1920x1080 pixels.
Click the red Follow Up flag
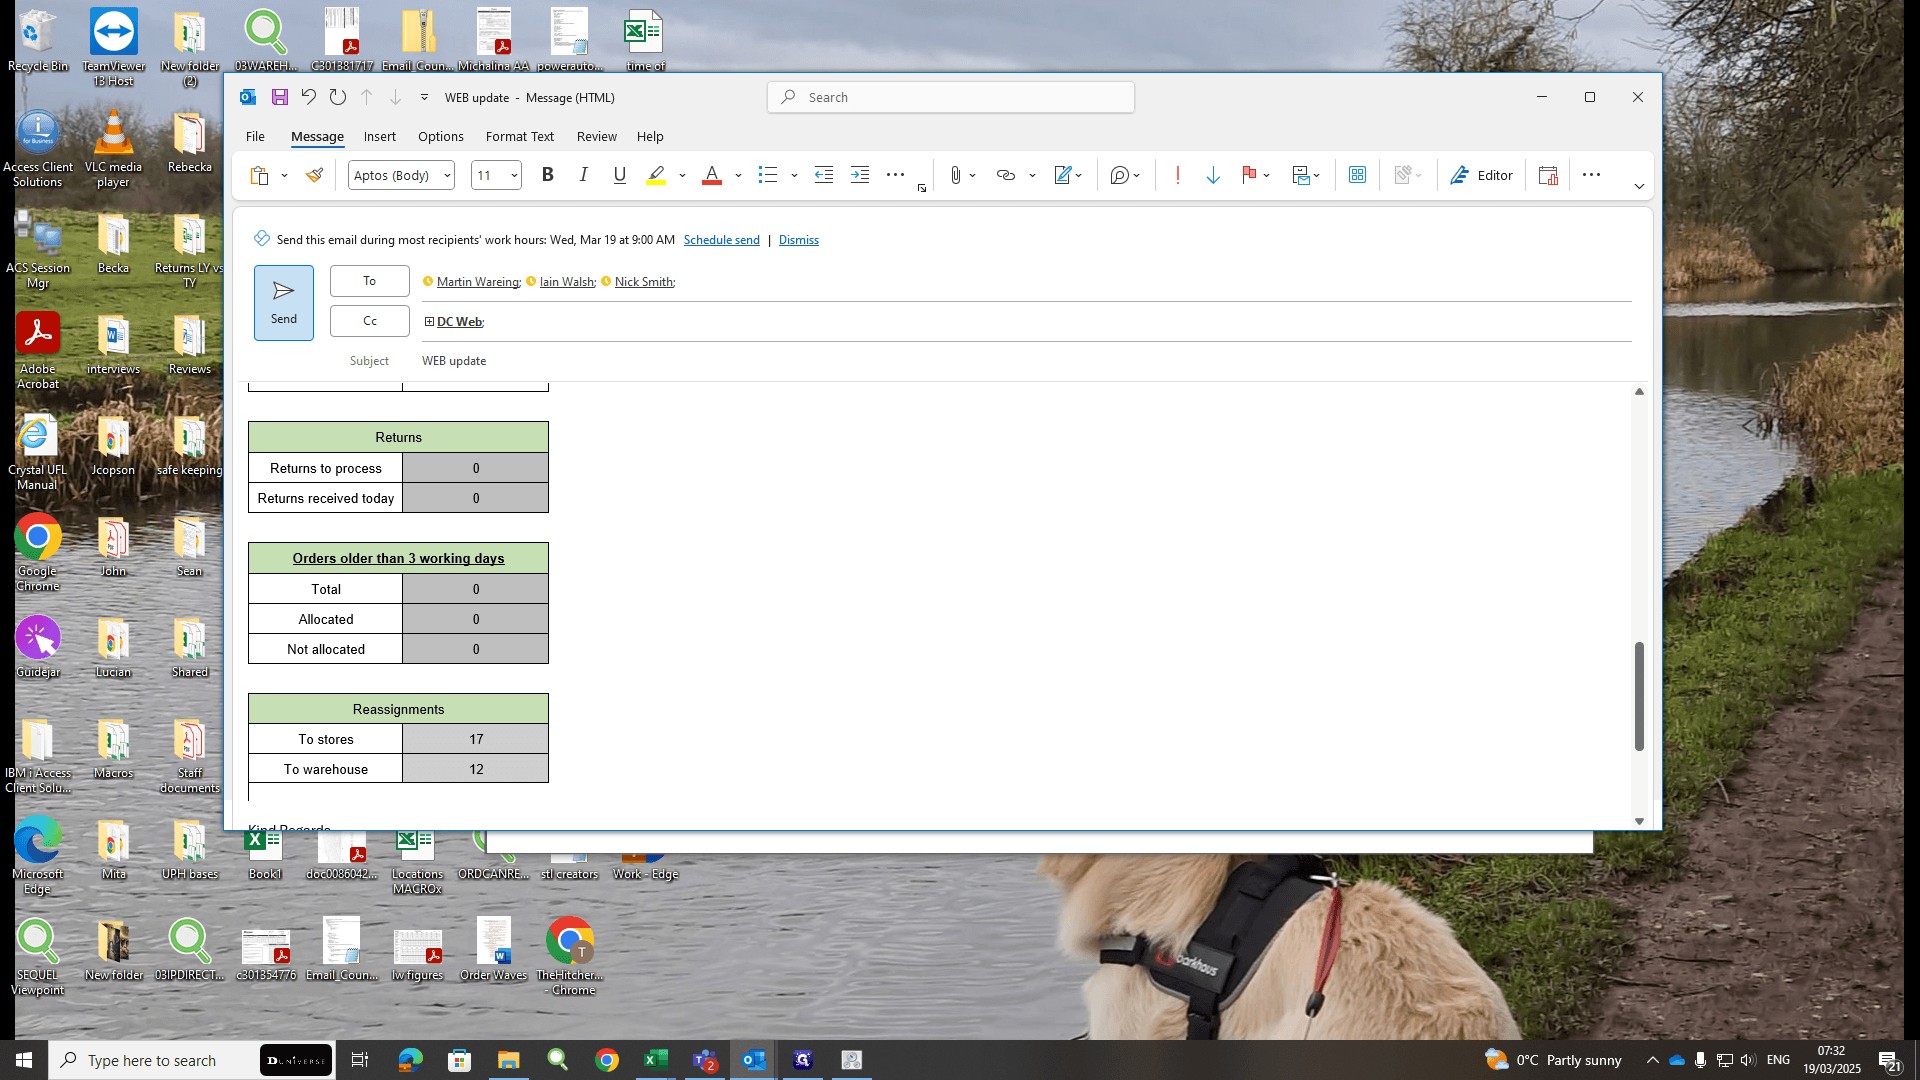click(1249, 175)
